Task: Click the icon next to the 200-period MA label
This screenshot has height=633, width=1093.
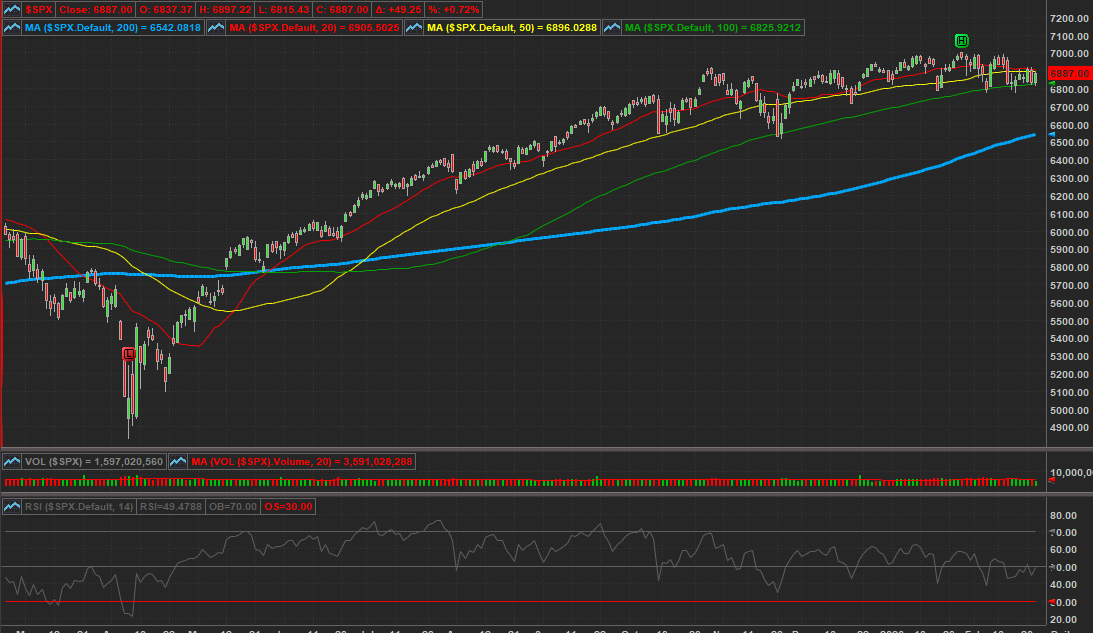Action: point(12,28)
